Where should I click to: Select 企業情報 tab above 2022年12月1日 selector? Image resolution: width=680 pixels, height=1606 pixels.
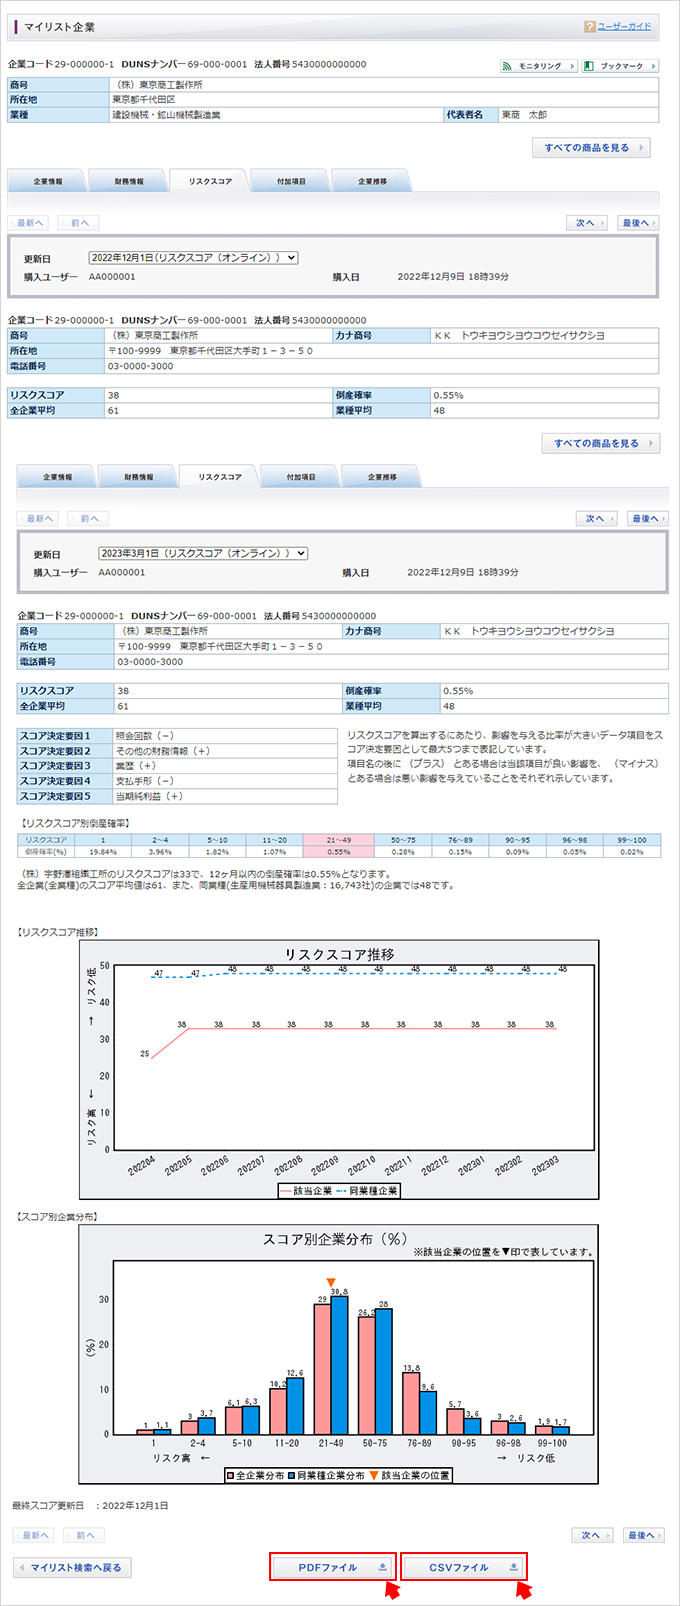pyautogui.click(x=47, y=181)
